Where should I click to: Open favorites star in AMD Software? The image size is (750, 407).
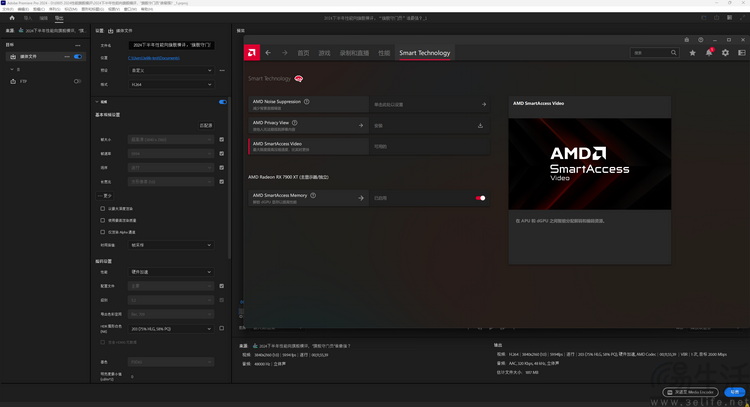[x=692, y=53]
